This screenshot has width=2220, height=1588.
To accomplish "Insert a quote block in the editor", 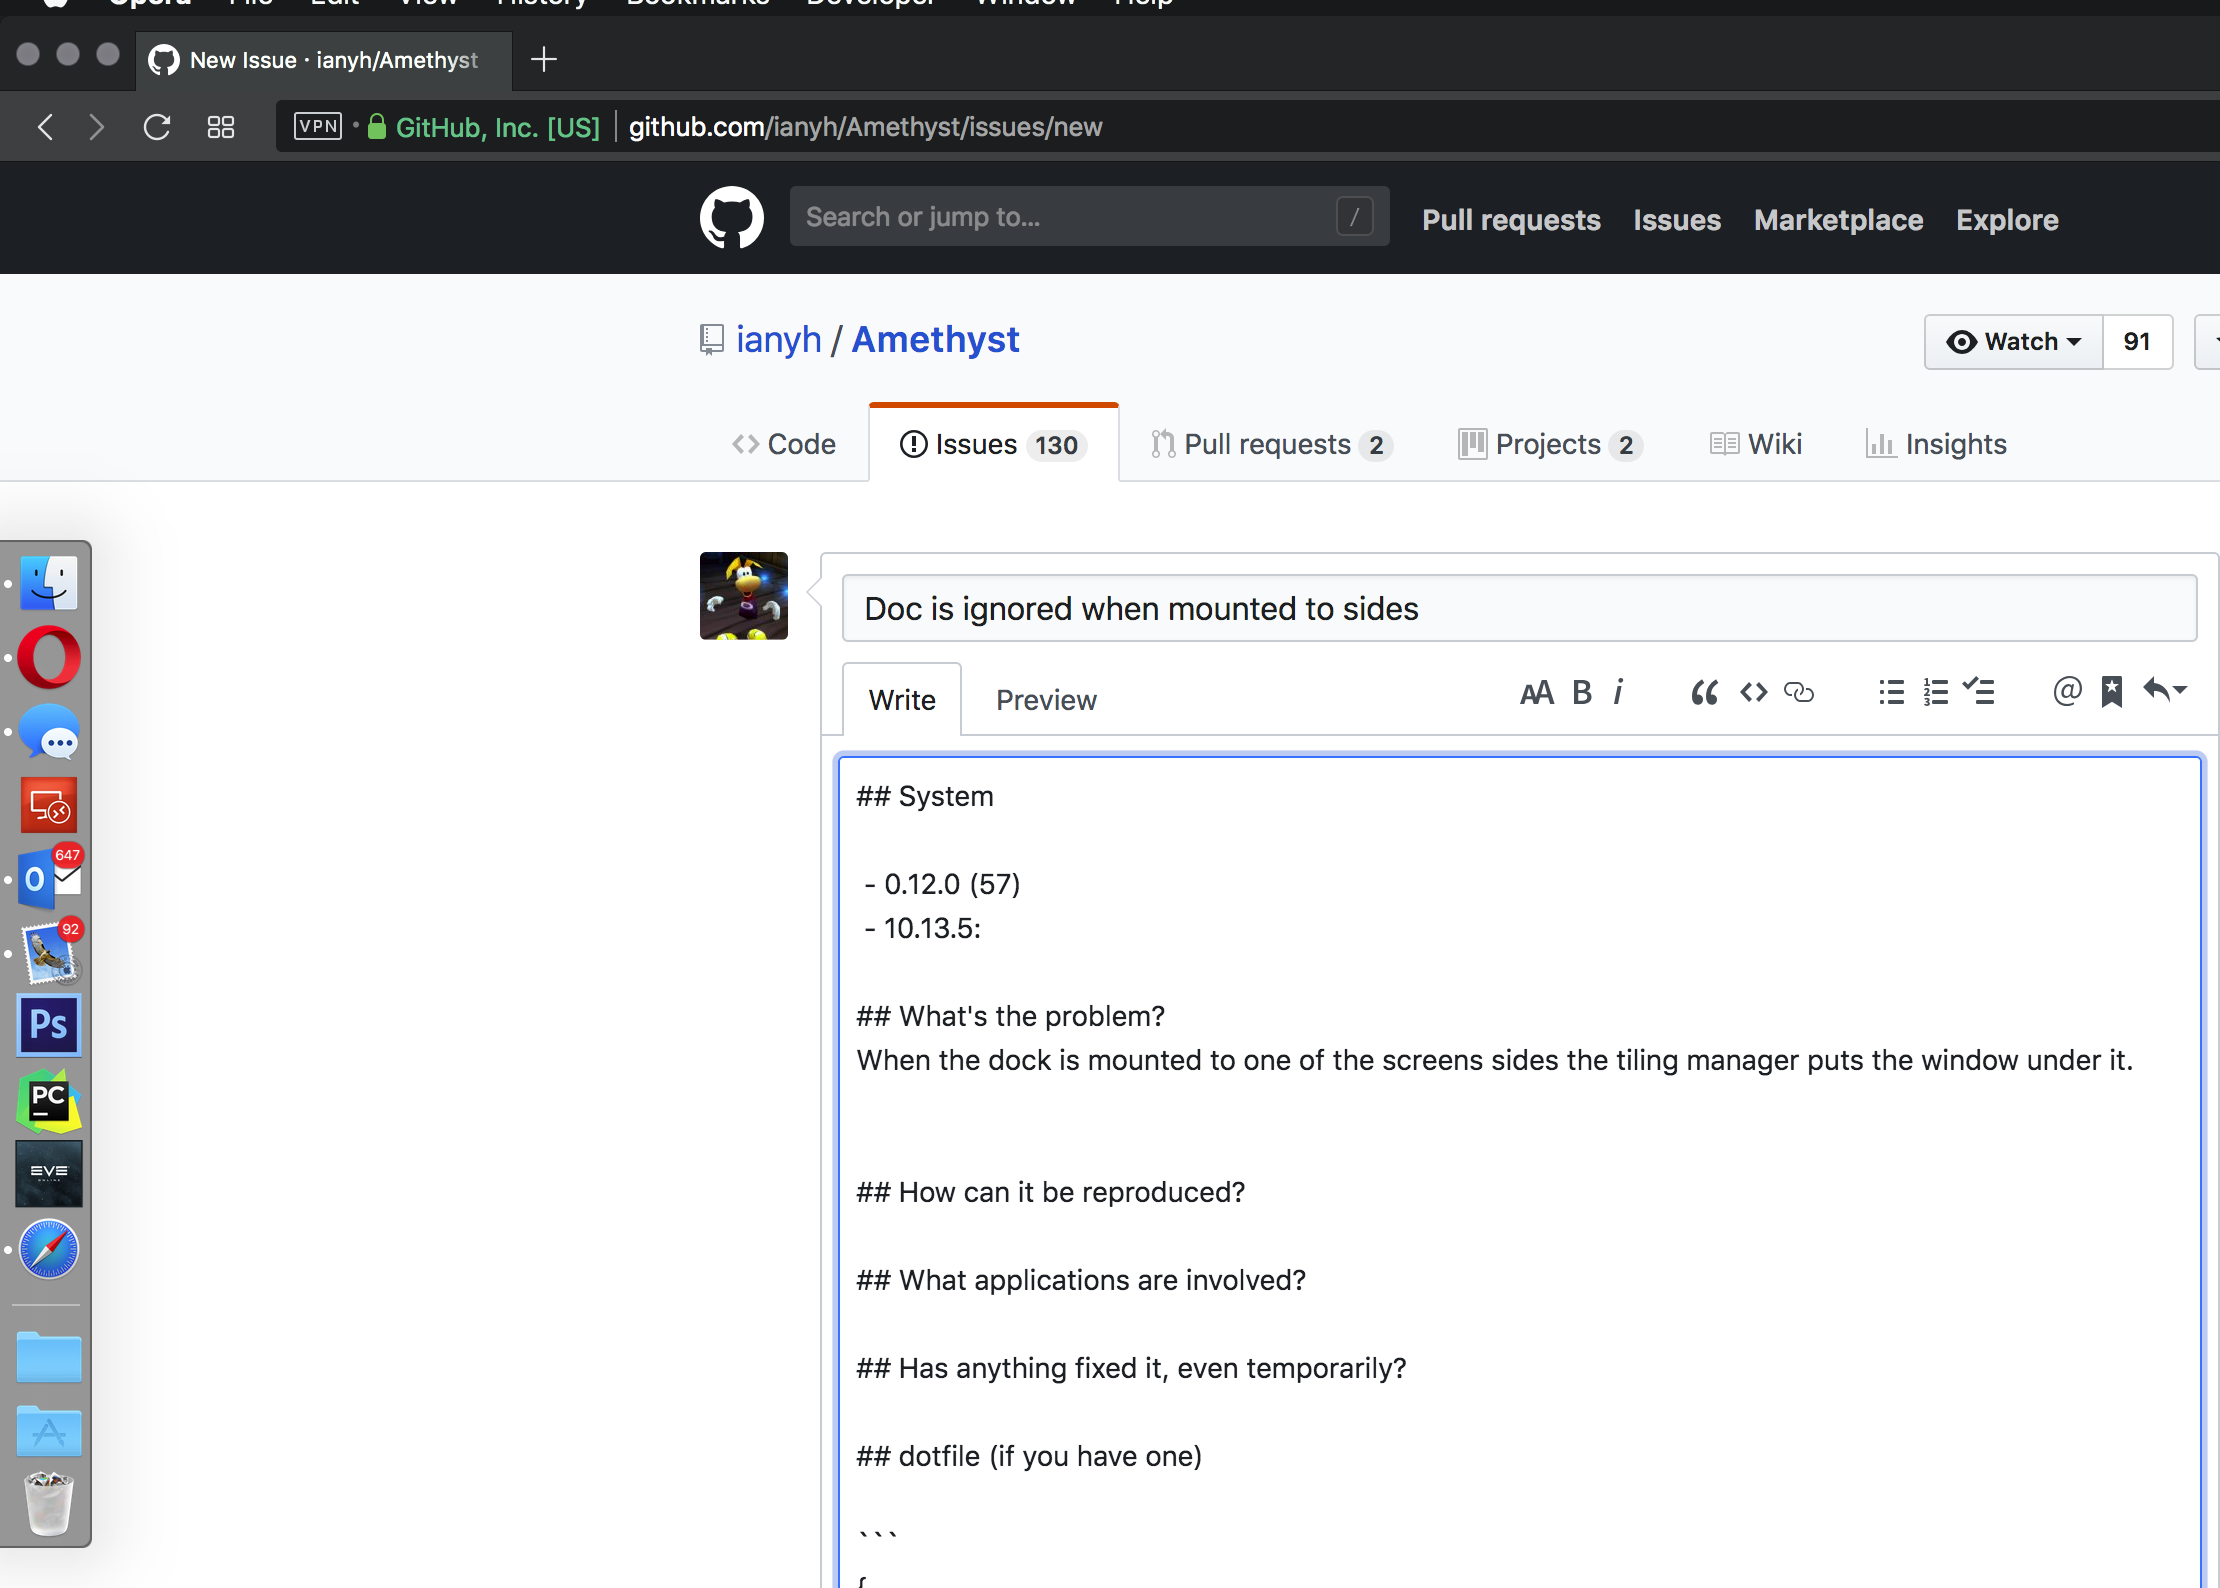I will click(1703, 691).
